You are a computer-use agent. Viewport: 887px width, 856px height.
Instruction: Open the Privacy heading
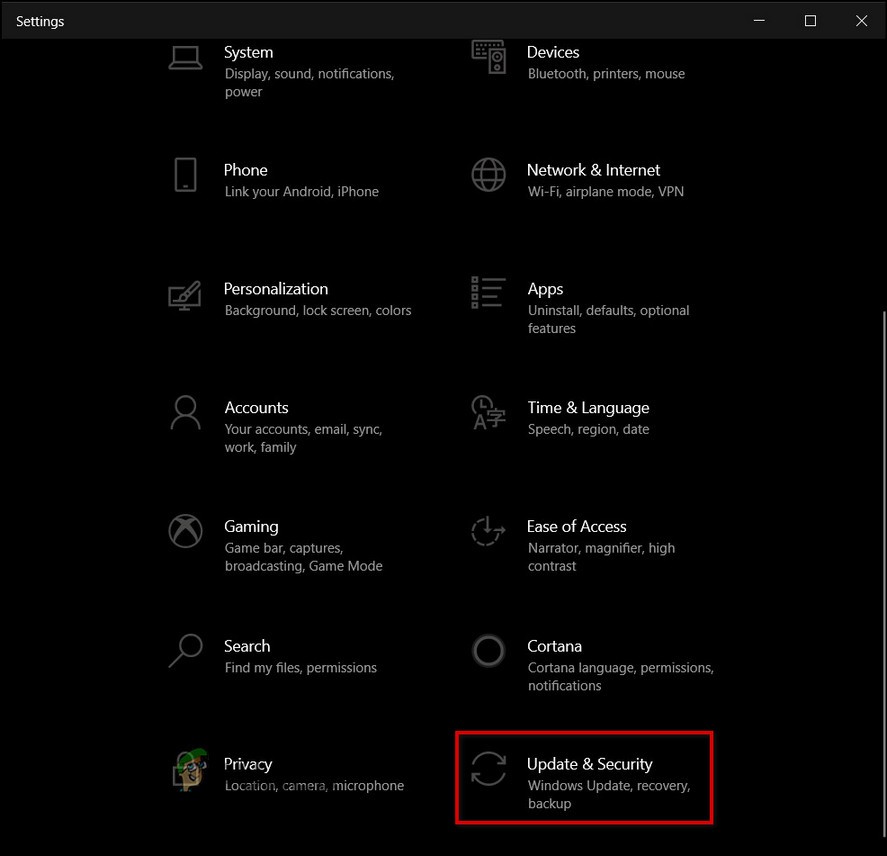(x=248, y=764)
